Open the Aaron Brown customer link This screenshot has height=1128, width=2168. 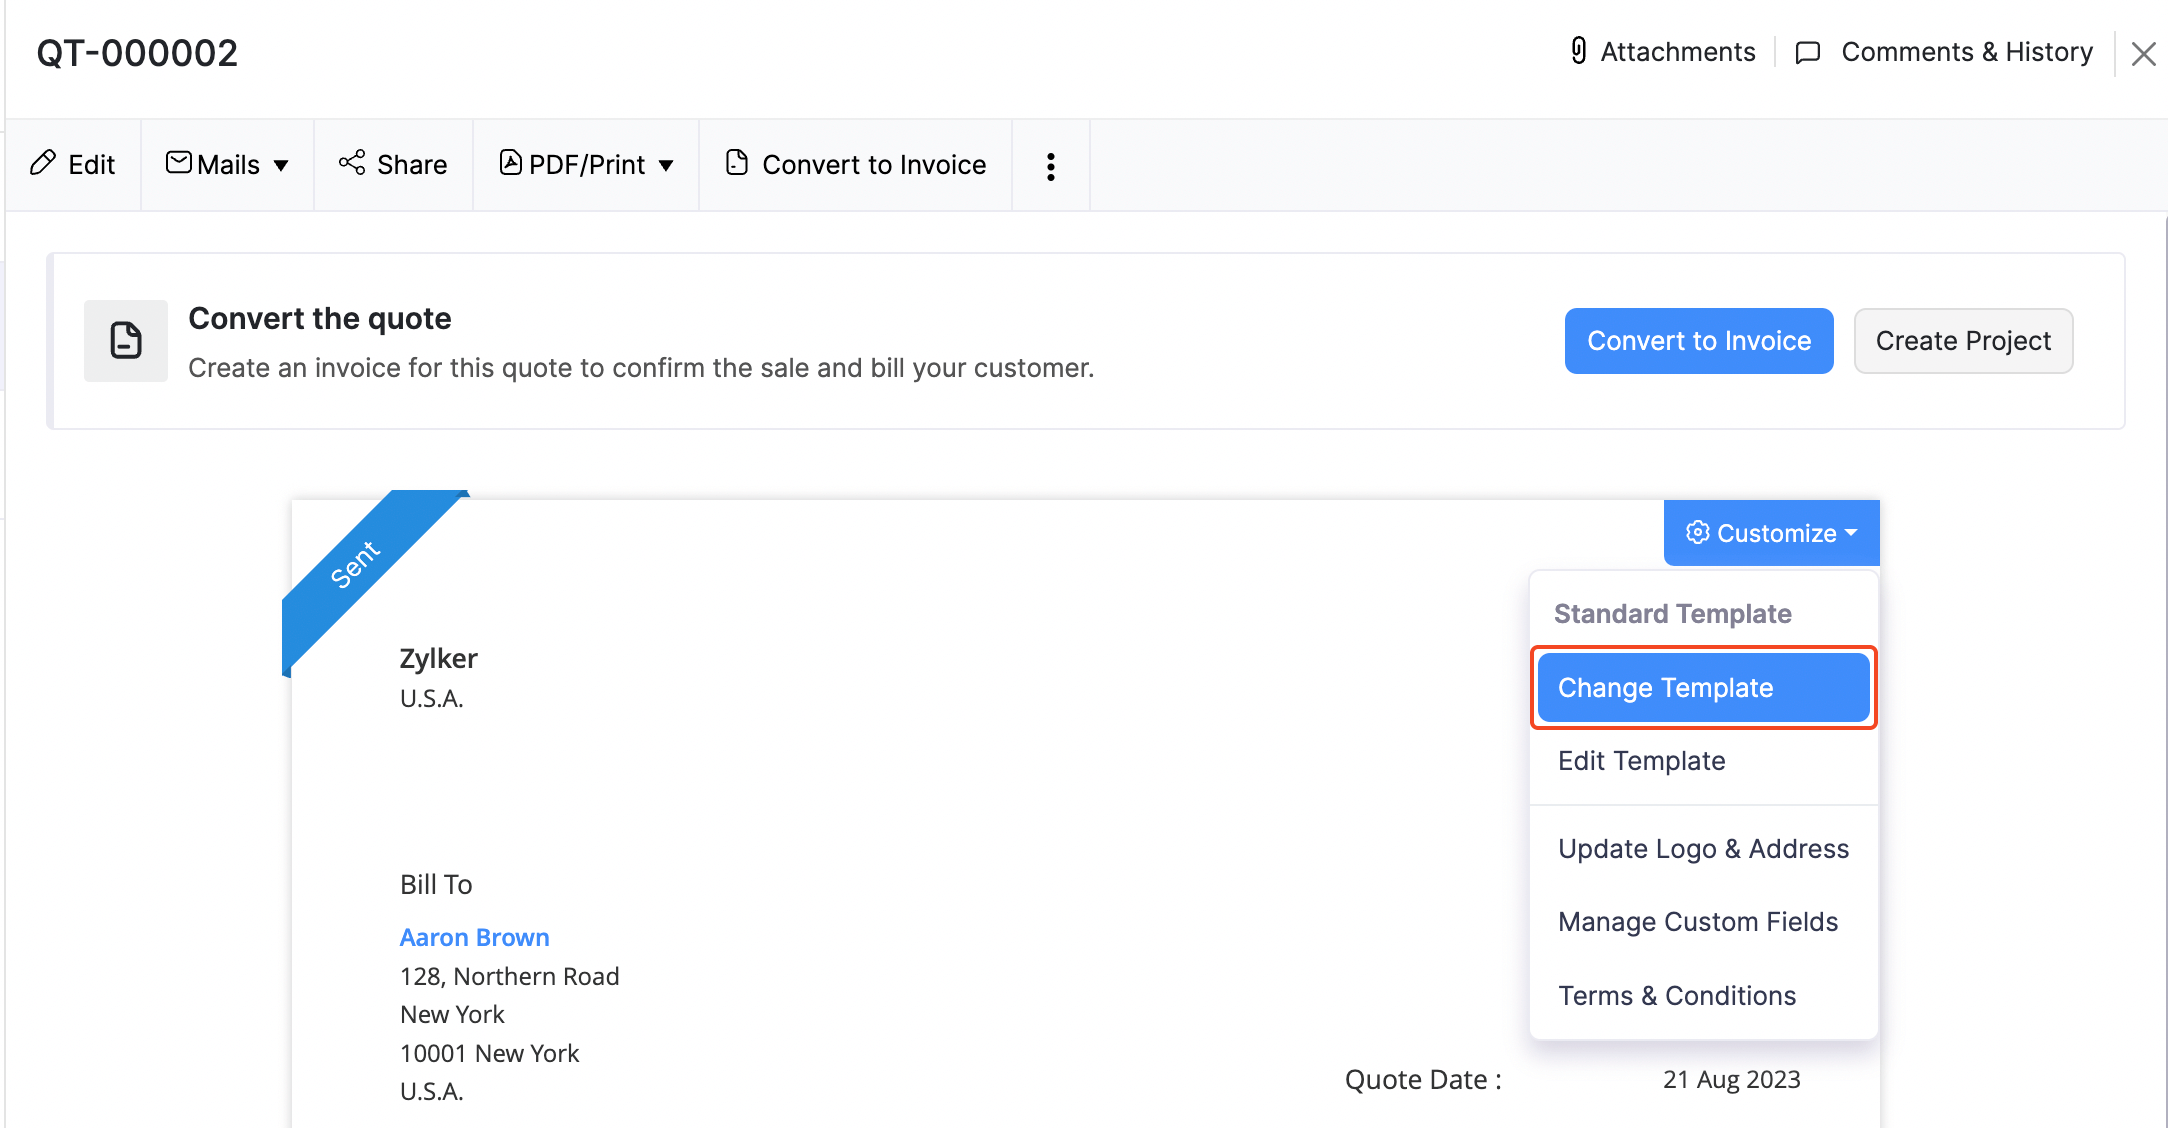(x=474, y=937)
